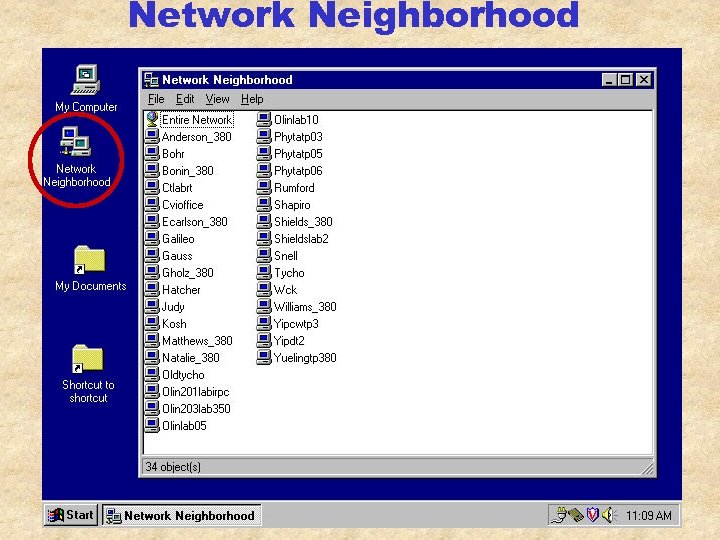
Task: Select the Ctlabrt computer icon
Action: (152, 187)
